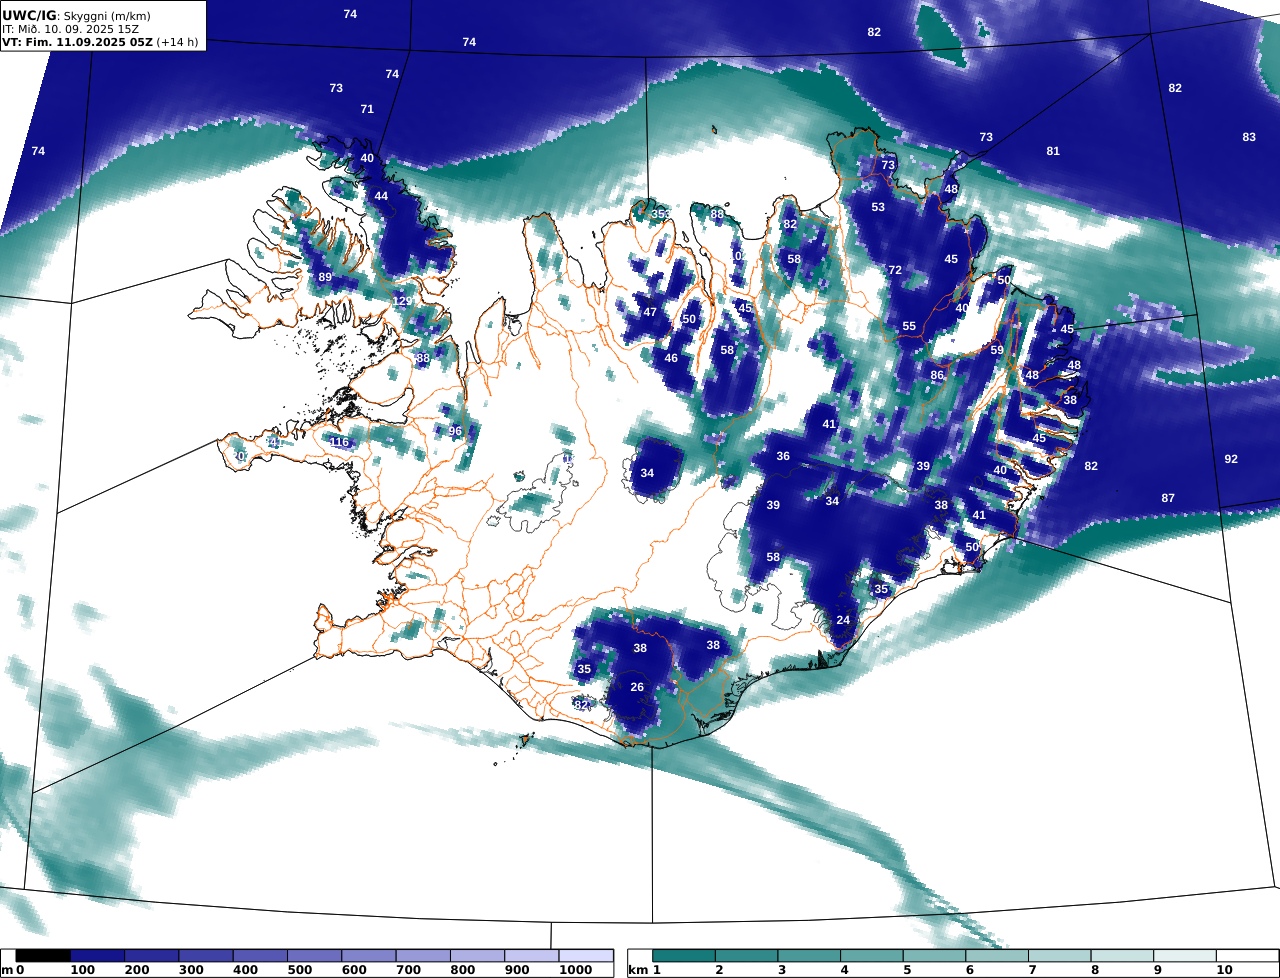1280x978 pixels.
Task: Choose the 4–5 km legend color segment
Action: [872, 956]
